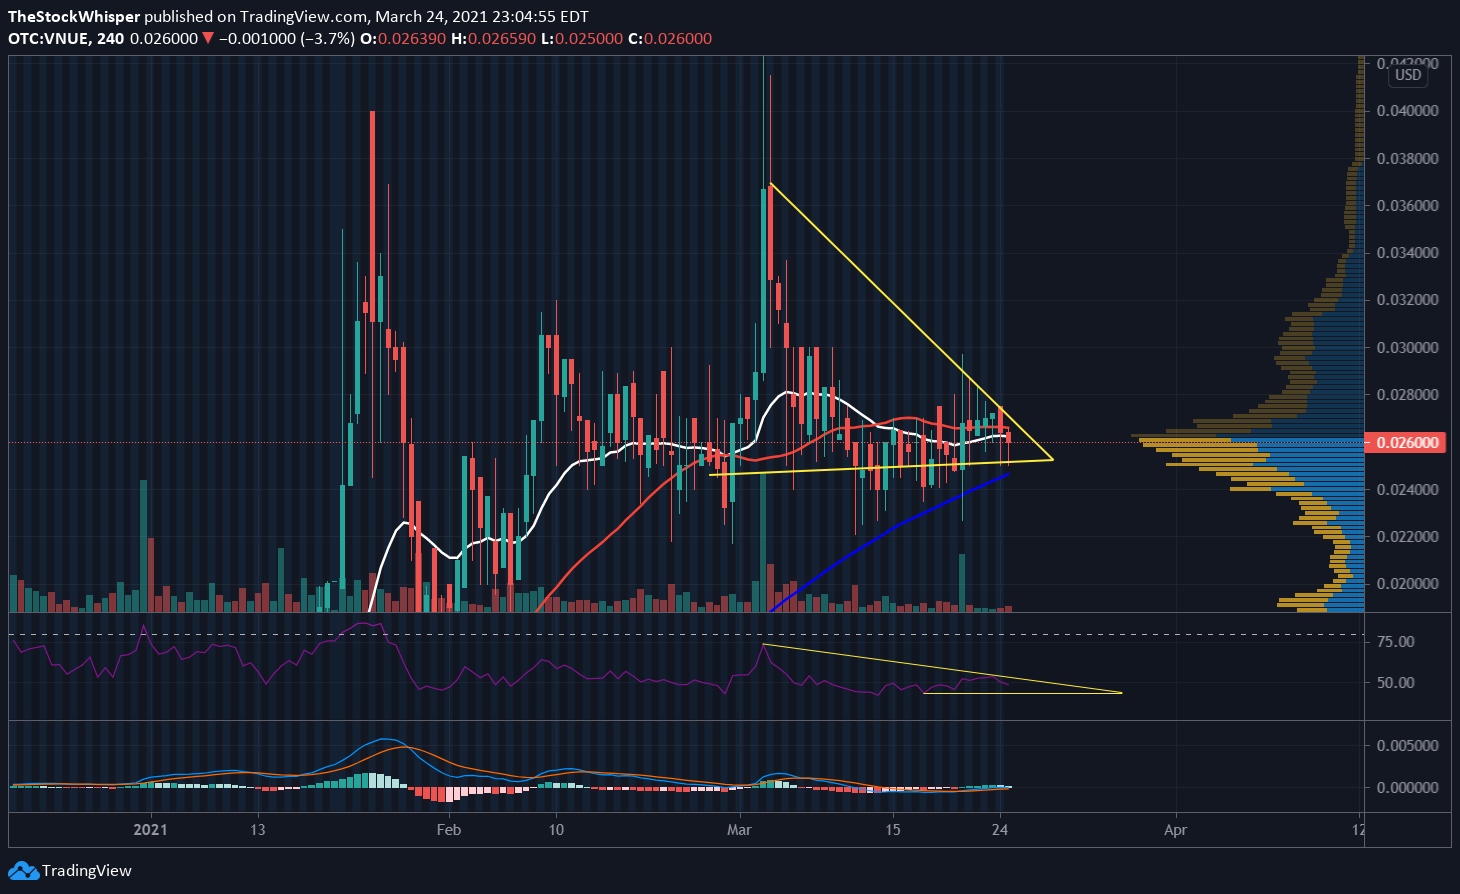Click the 13 date label on time axis
Viewport: 1460px width, 894px height.
click(258, 829)
